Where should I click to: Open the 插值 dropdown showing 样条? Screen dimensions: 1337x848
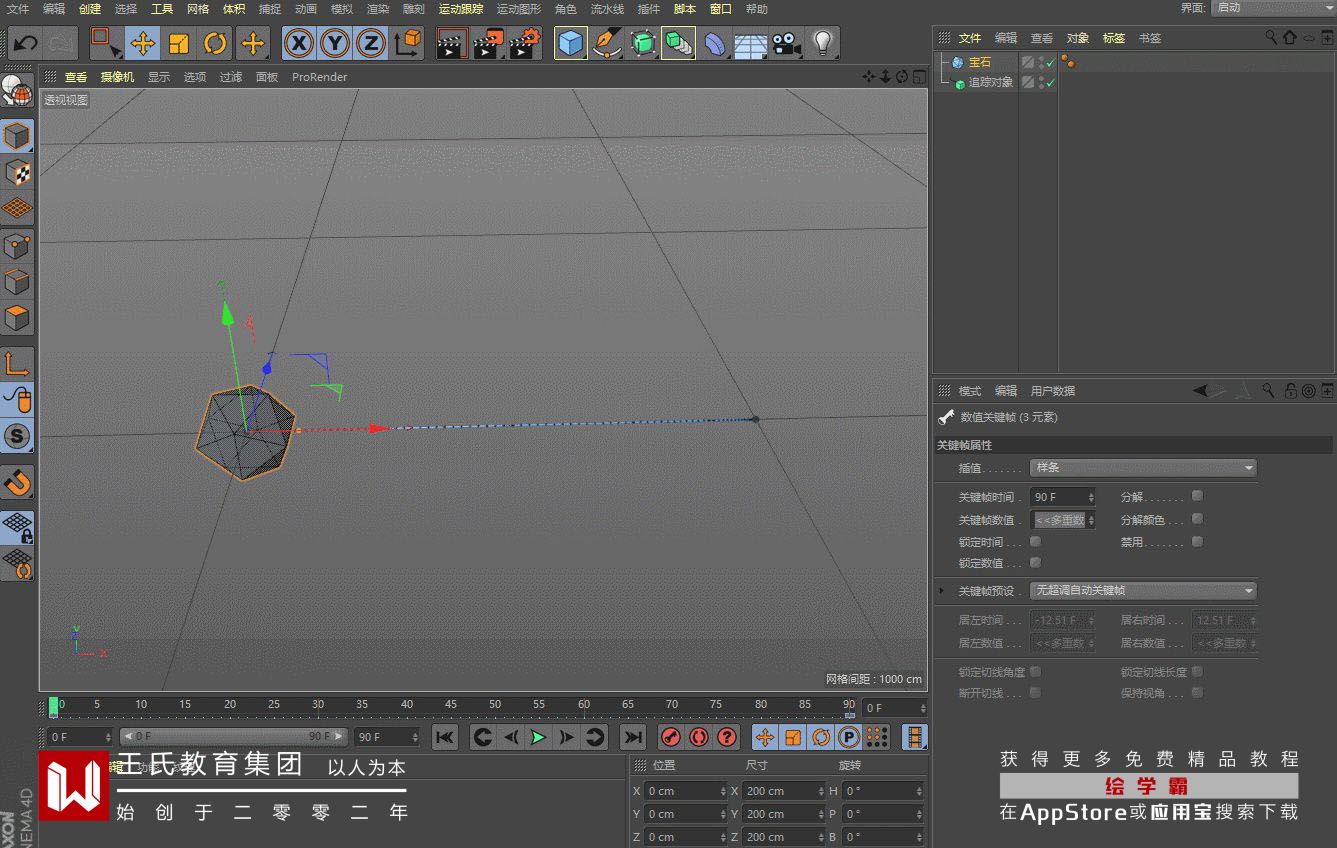[x=1143, y=468]
